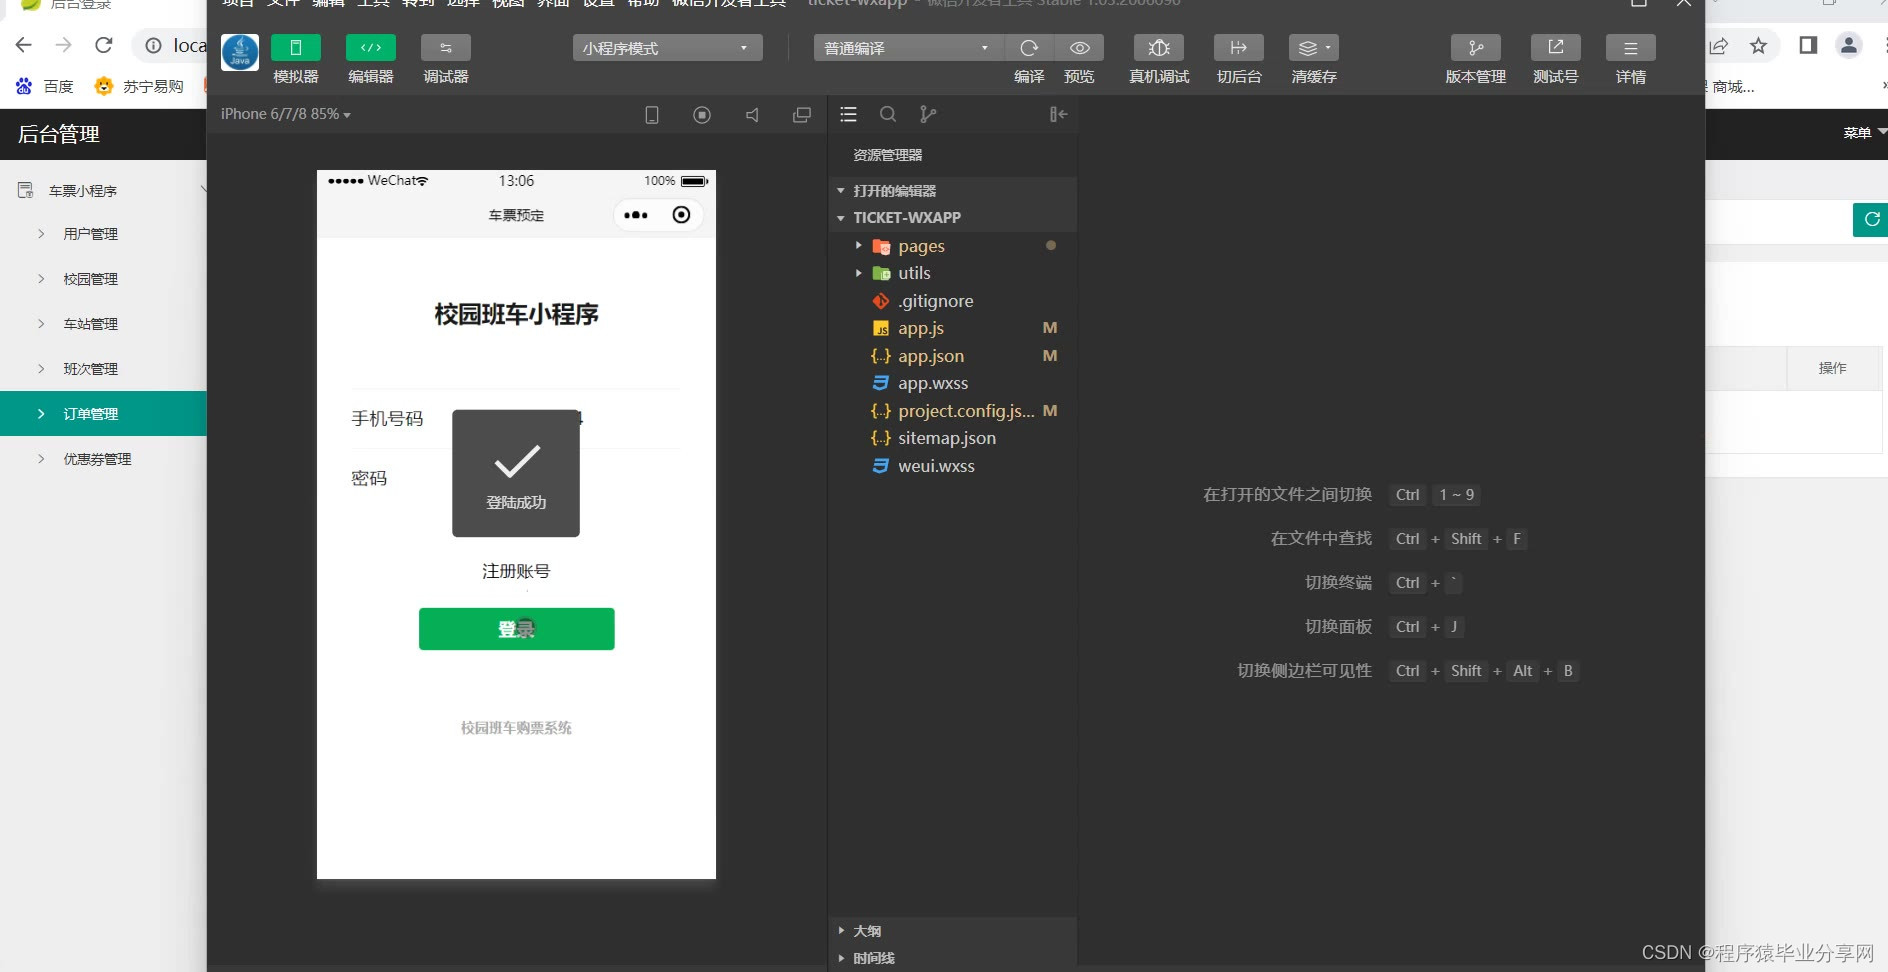Click the browser back arrow
The image size is (1888, 972).
coord(24,45)
